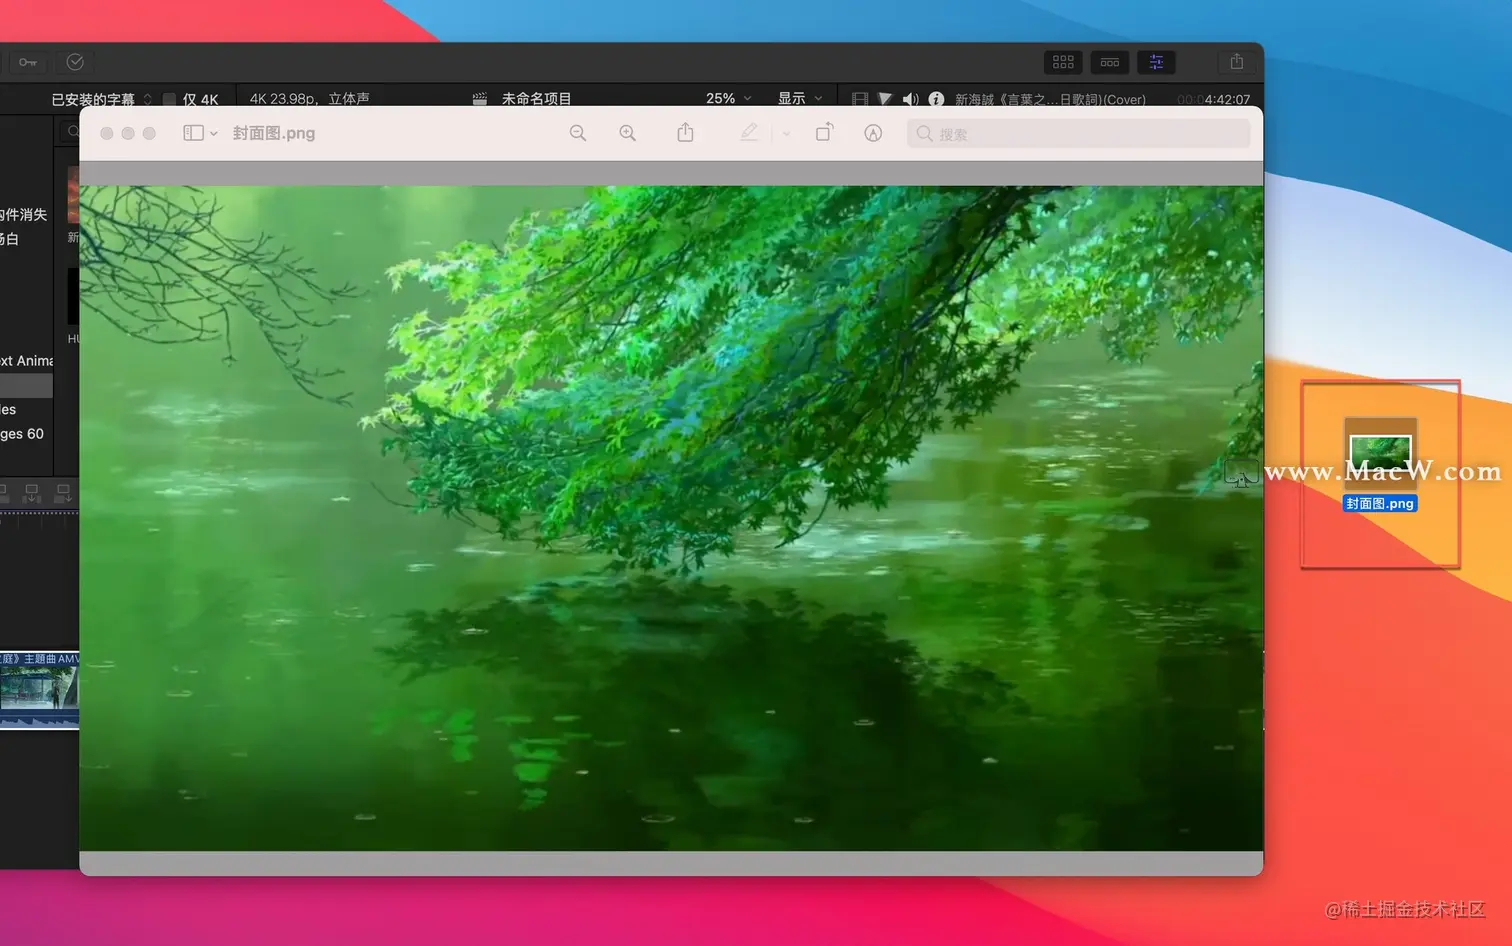The image size is (1512, 946).
Task: Open the 显示 view options dropdown
Action: [x=800, y=98]
